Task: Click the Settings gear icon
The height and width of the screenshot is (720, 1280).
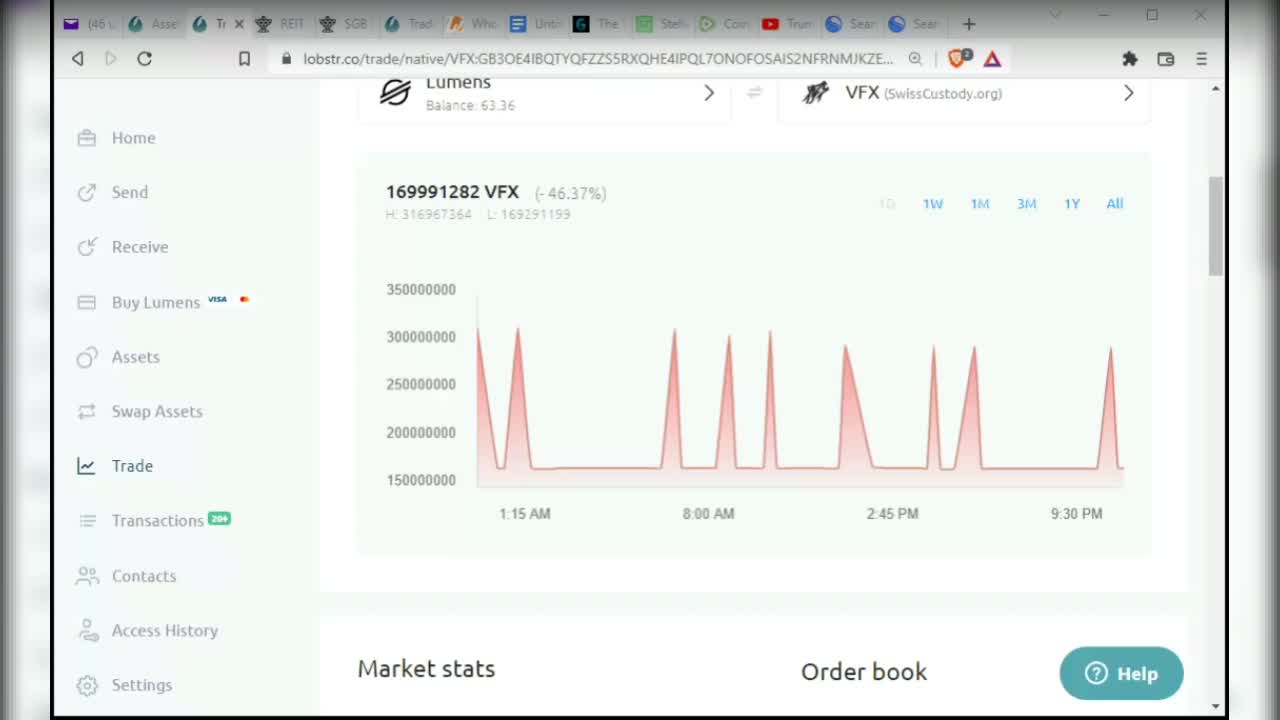Action: coord(87,685)
